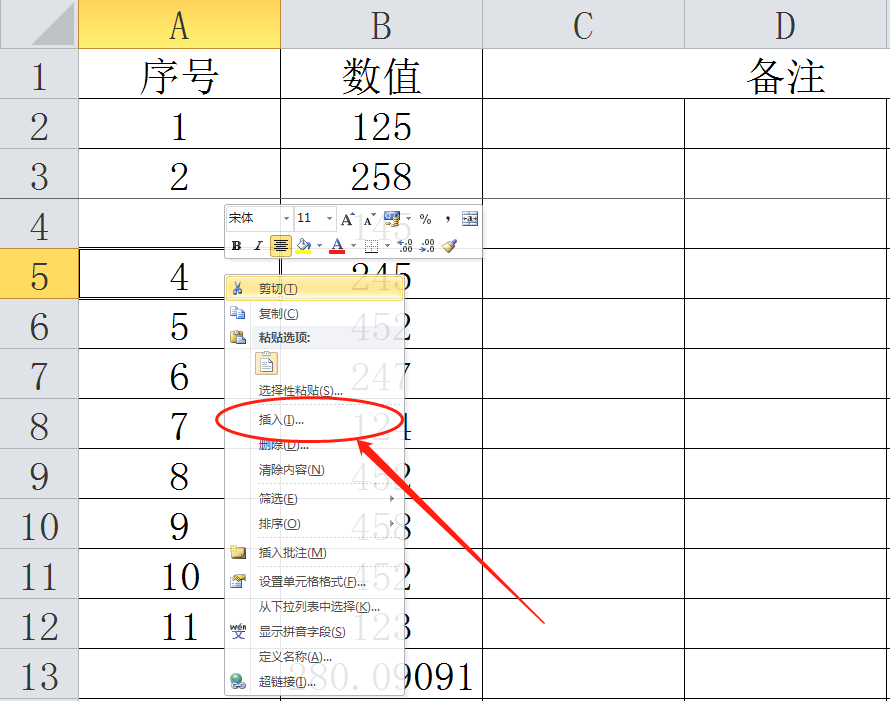Click the borders icon
890x701 pixels.
tap(371, 246)
